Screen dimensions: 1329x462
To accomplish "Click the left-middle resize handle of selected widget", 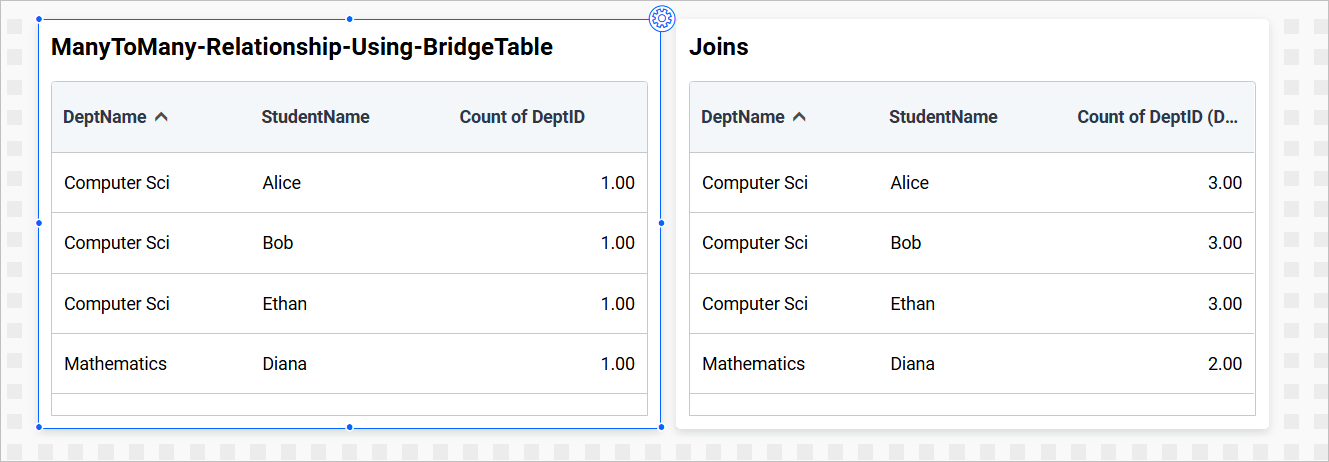I will 39,223.
